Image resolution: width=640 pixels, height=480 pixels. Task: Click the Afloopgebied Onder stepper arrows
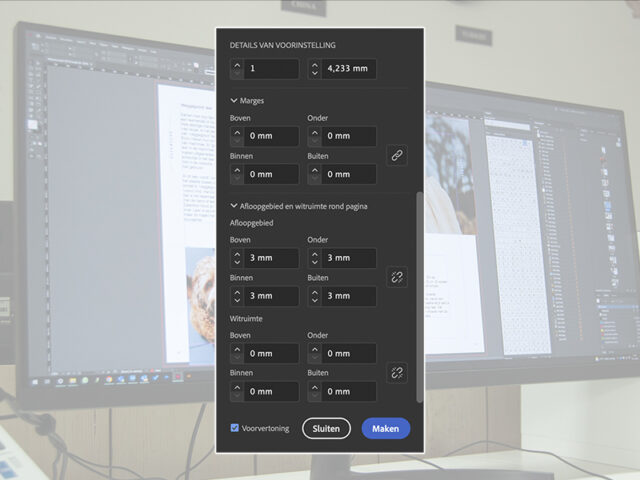point(315,258)
